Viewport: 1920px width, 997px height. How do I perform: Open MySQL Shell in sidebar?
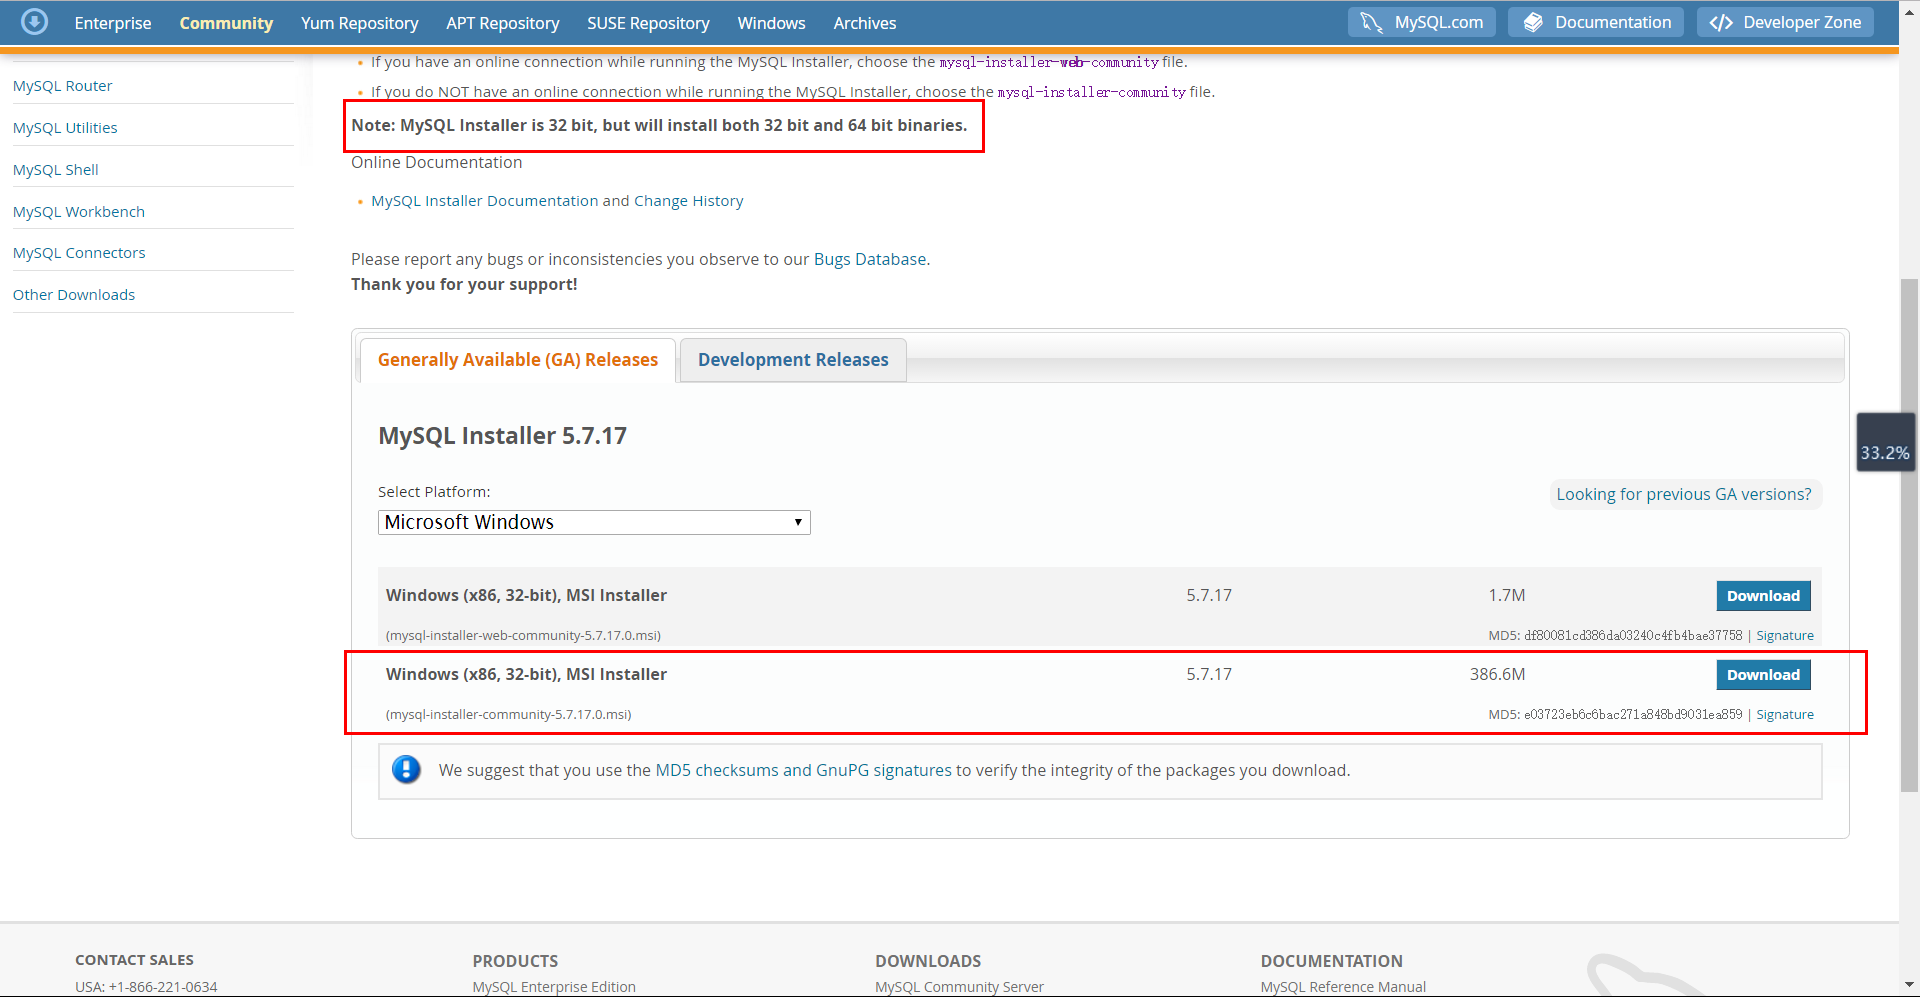[x=56, y=170]
